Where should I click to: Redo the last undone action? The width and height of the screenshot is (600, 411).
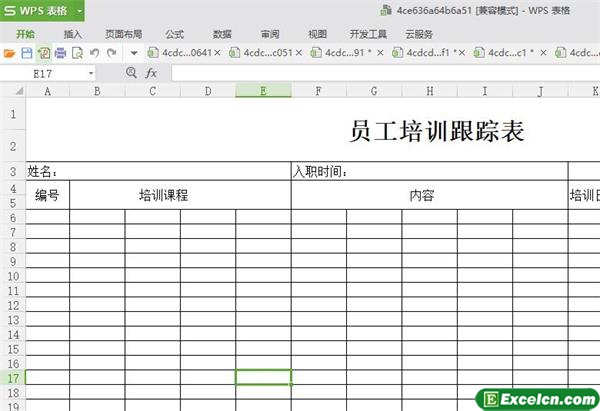pos(110,52)
